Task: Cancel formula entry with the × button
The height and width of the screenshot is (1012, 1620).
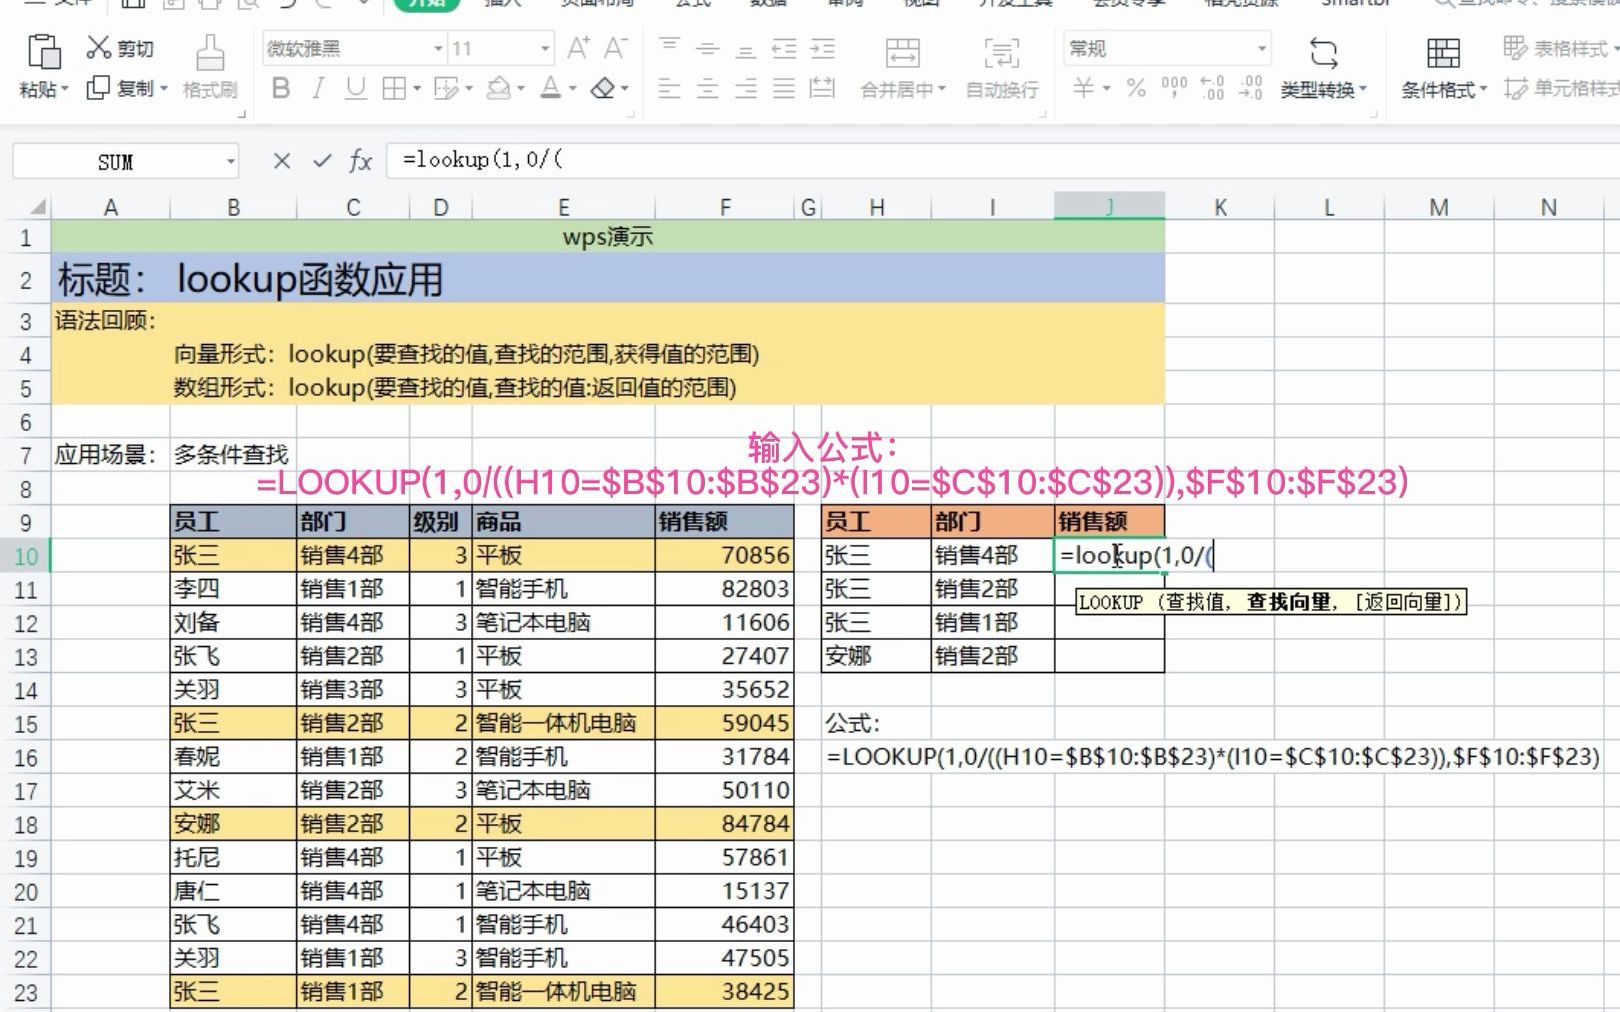Action: point(281,160)
